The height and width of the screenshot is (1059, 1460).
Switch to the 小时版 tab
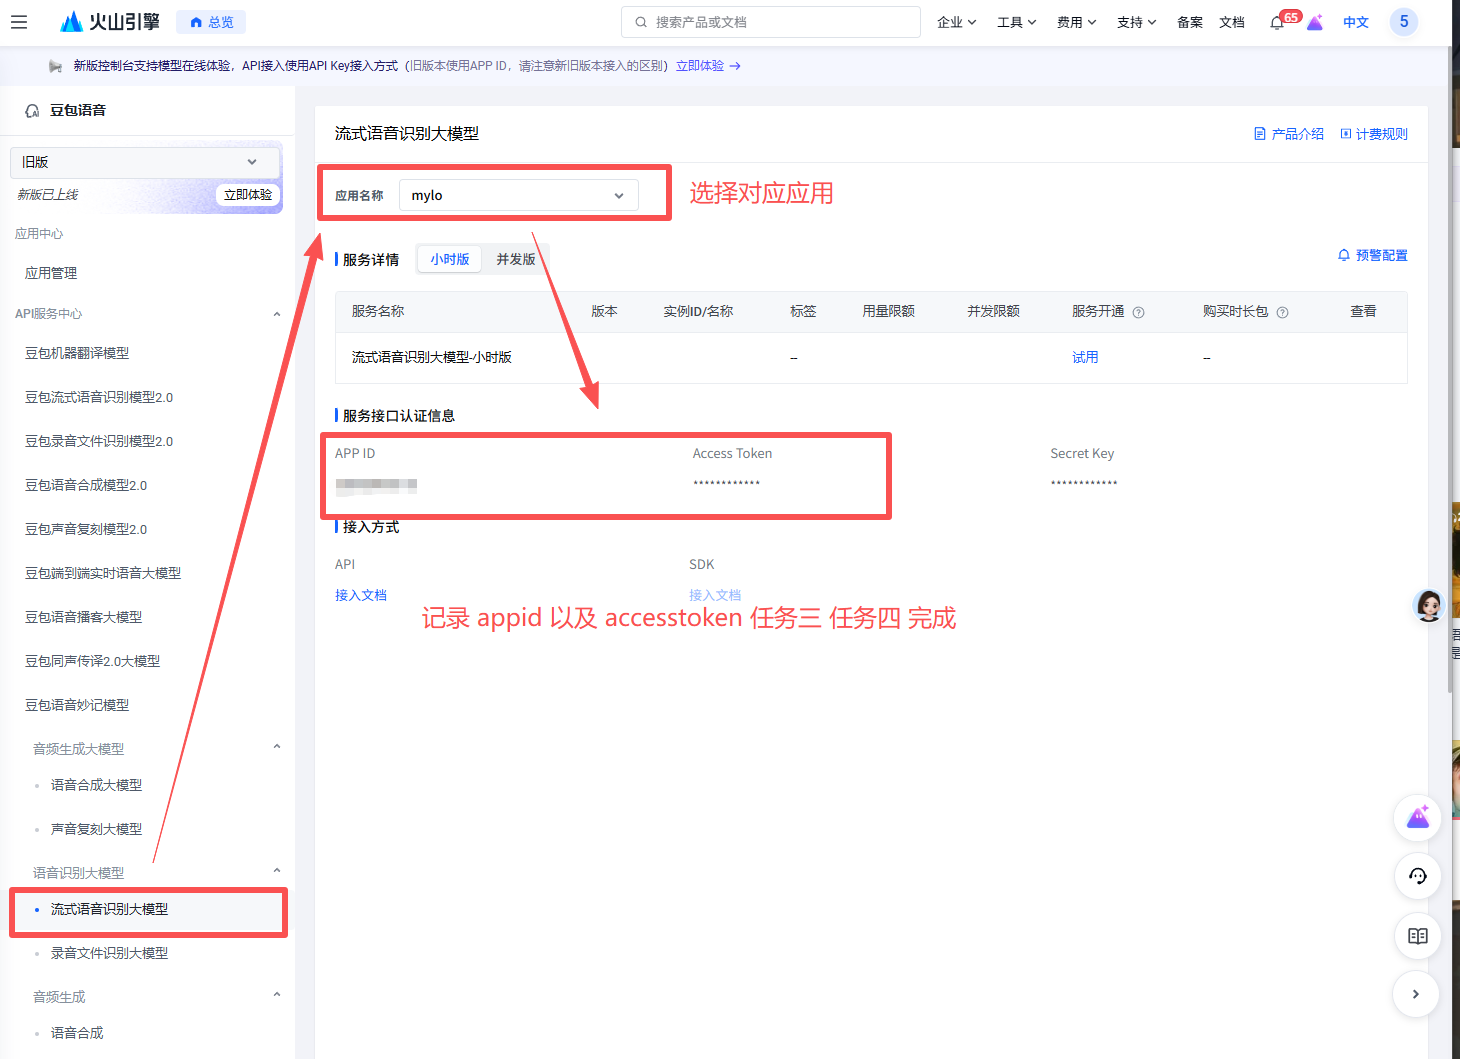[x=450, y=259]
